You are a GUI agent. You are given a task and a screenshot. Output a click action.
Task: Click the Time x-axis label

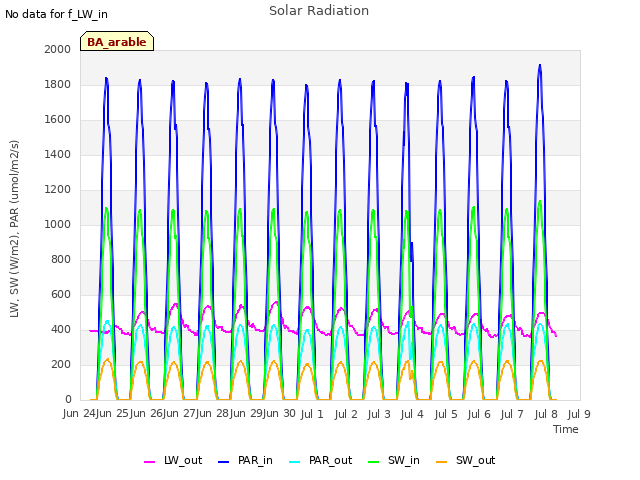[566, 429]
